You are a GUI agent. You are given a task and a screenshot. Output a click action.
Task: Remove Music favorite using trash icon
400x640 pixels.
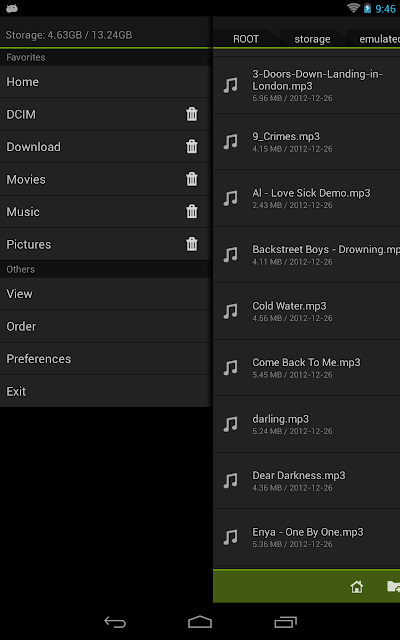191,211
